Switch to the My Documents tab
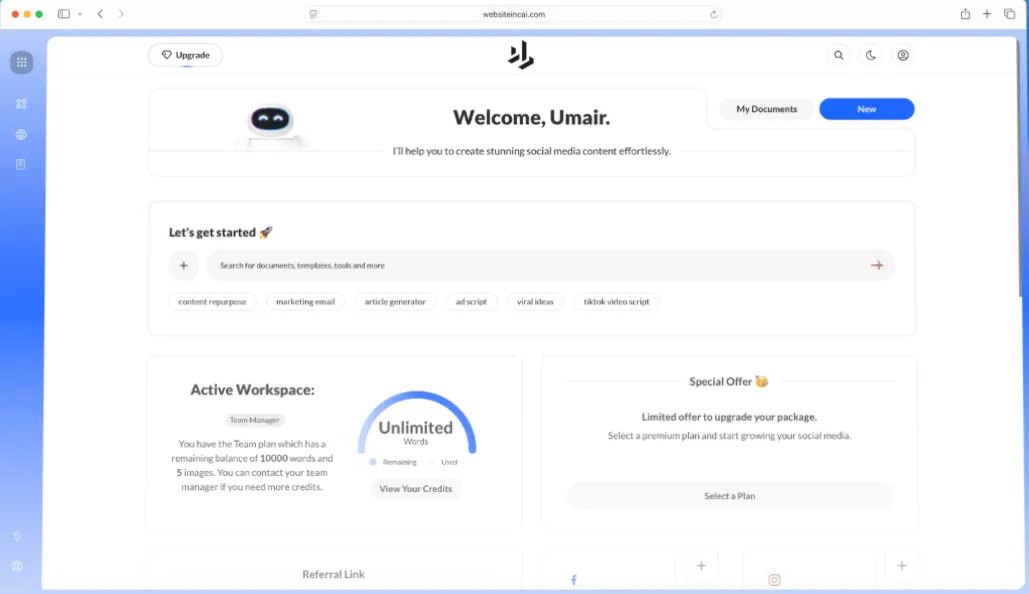1029x594 pixels. point(766,109)
